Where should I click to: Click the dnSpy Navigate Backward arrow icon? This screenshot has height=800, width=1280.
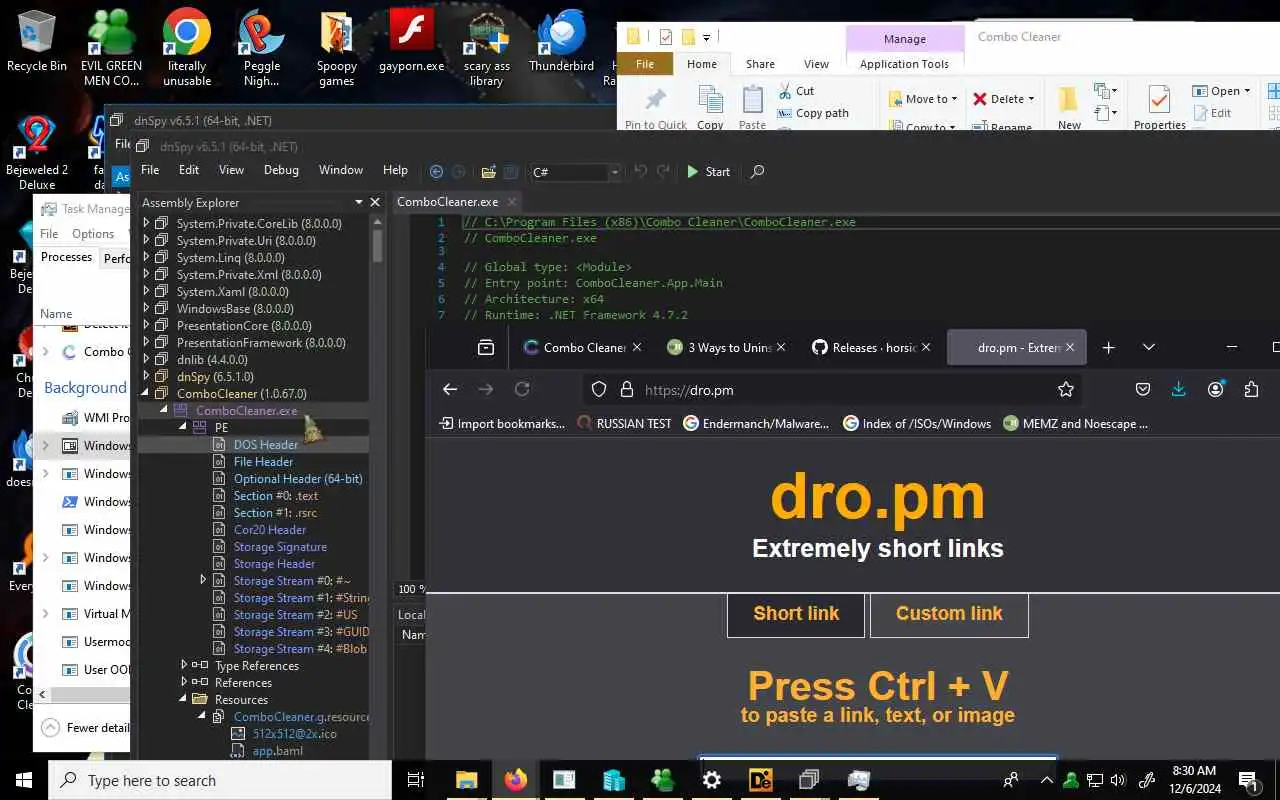(x=436, y=172)
